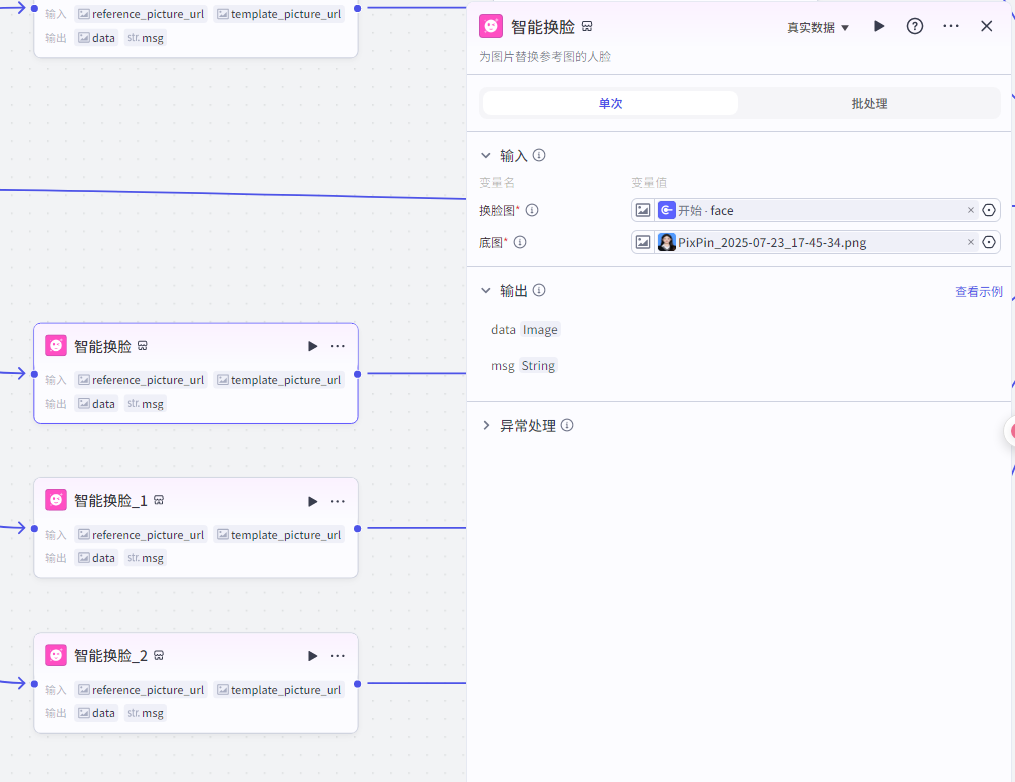The image size is (1015, 782).
Task: Clear the 开始 · face variable value
Action: [970, 210]
